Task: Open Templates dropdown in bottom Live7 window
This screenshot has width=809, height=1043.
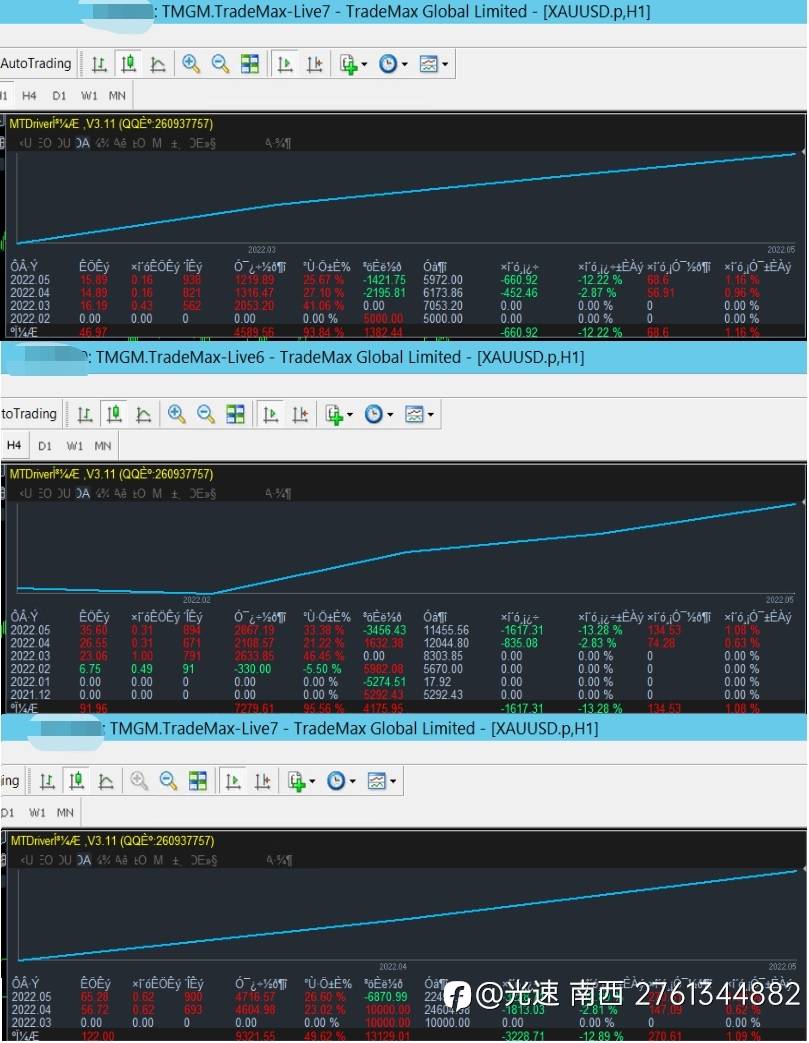Action: click(381, 780)
